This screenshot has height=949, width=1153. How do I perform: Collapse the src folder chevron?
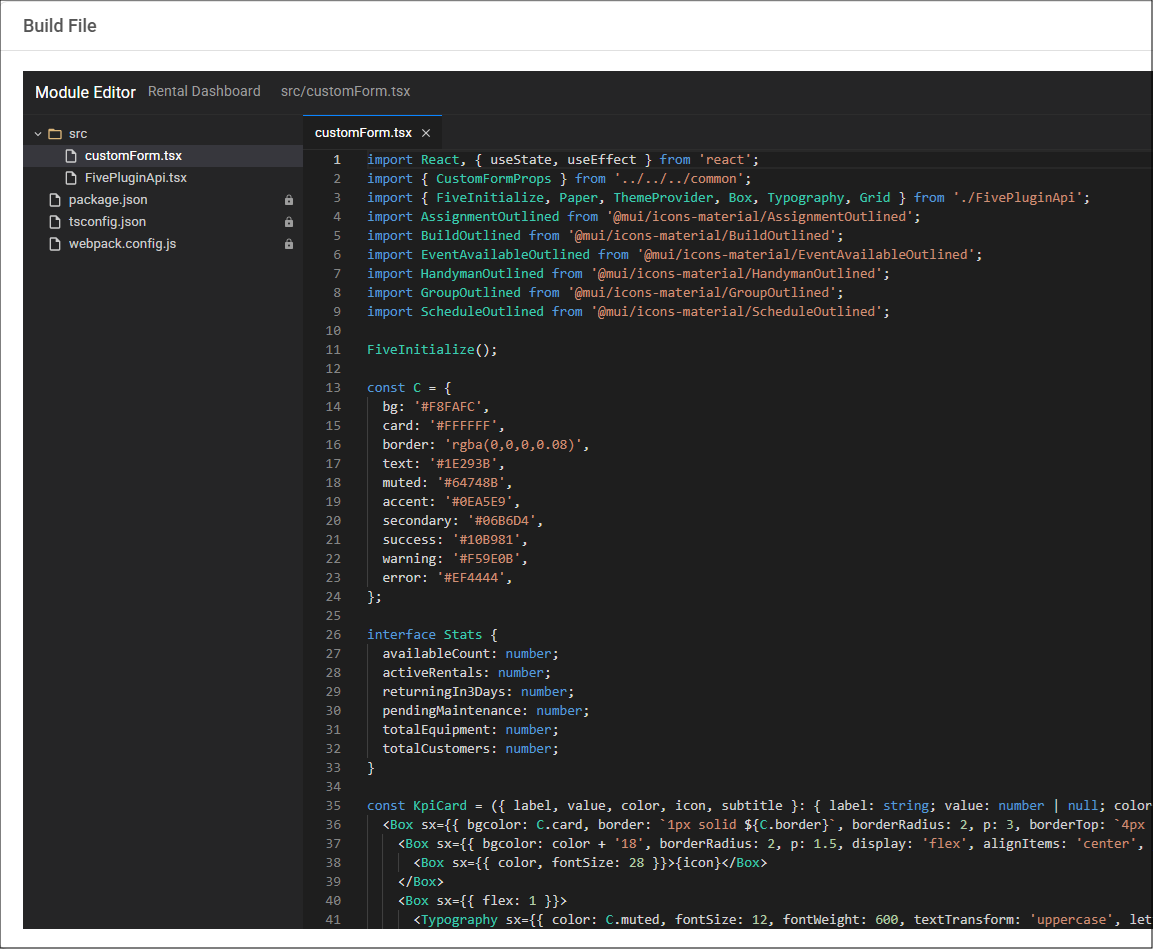(x=38, y=134)
